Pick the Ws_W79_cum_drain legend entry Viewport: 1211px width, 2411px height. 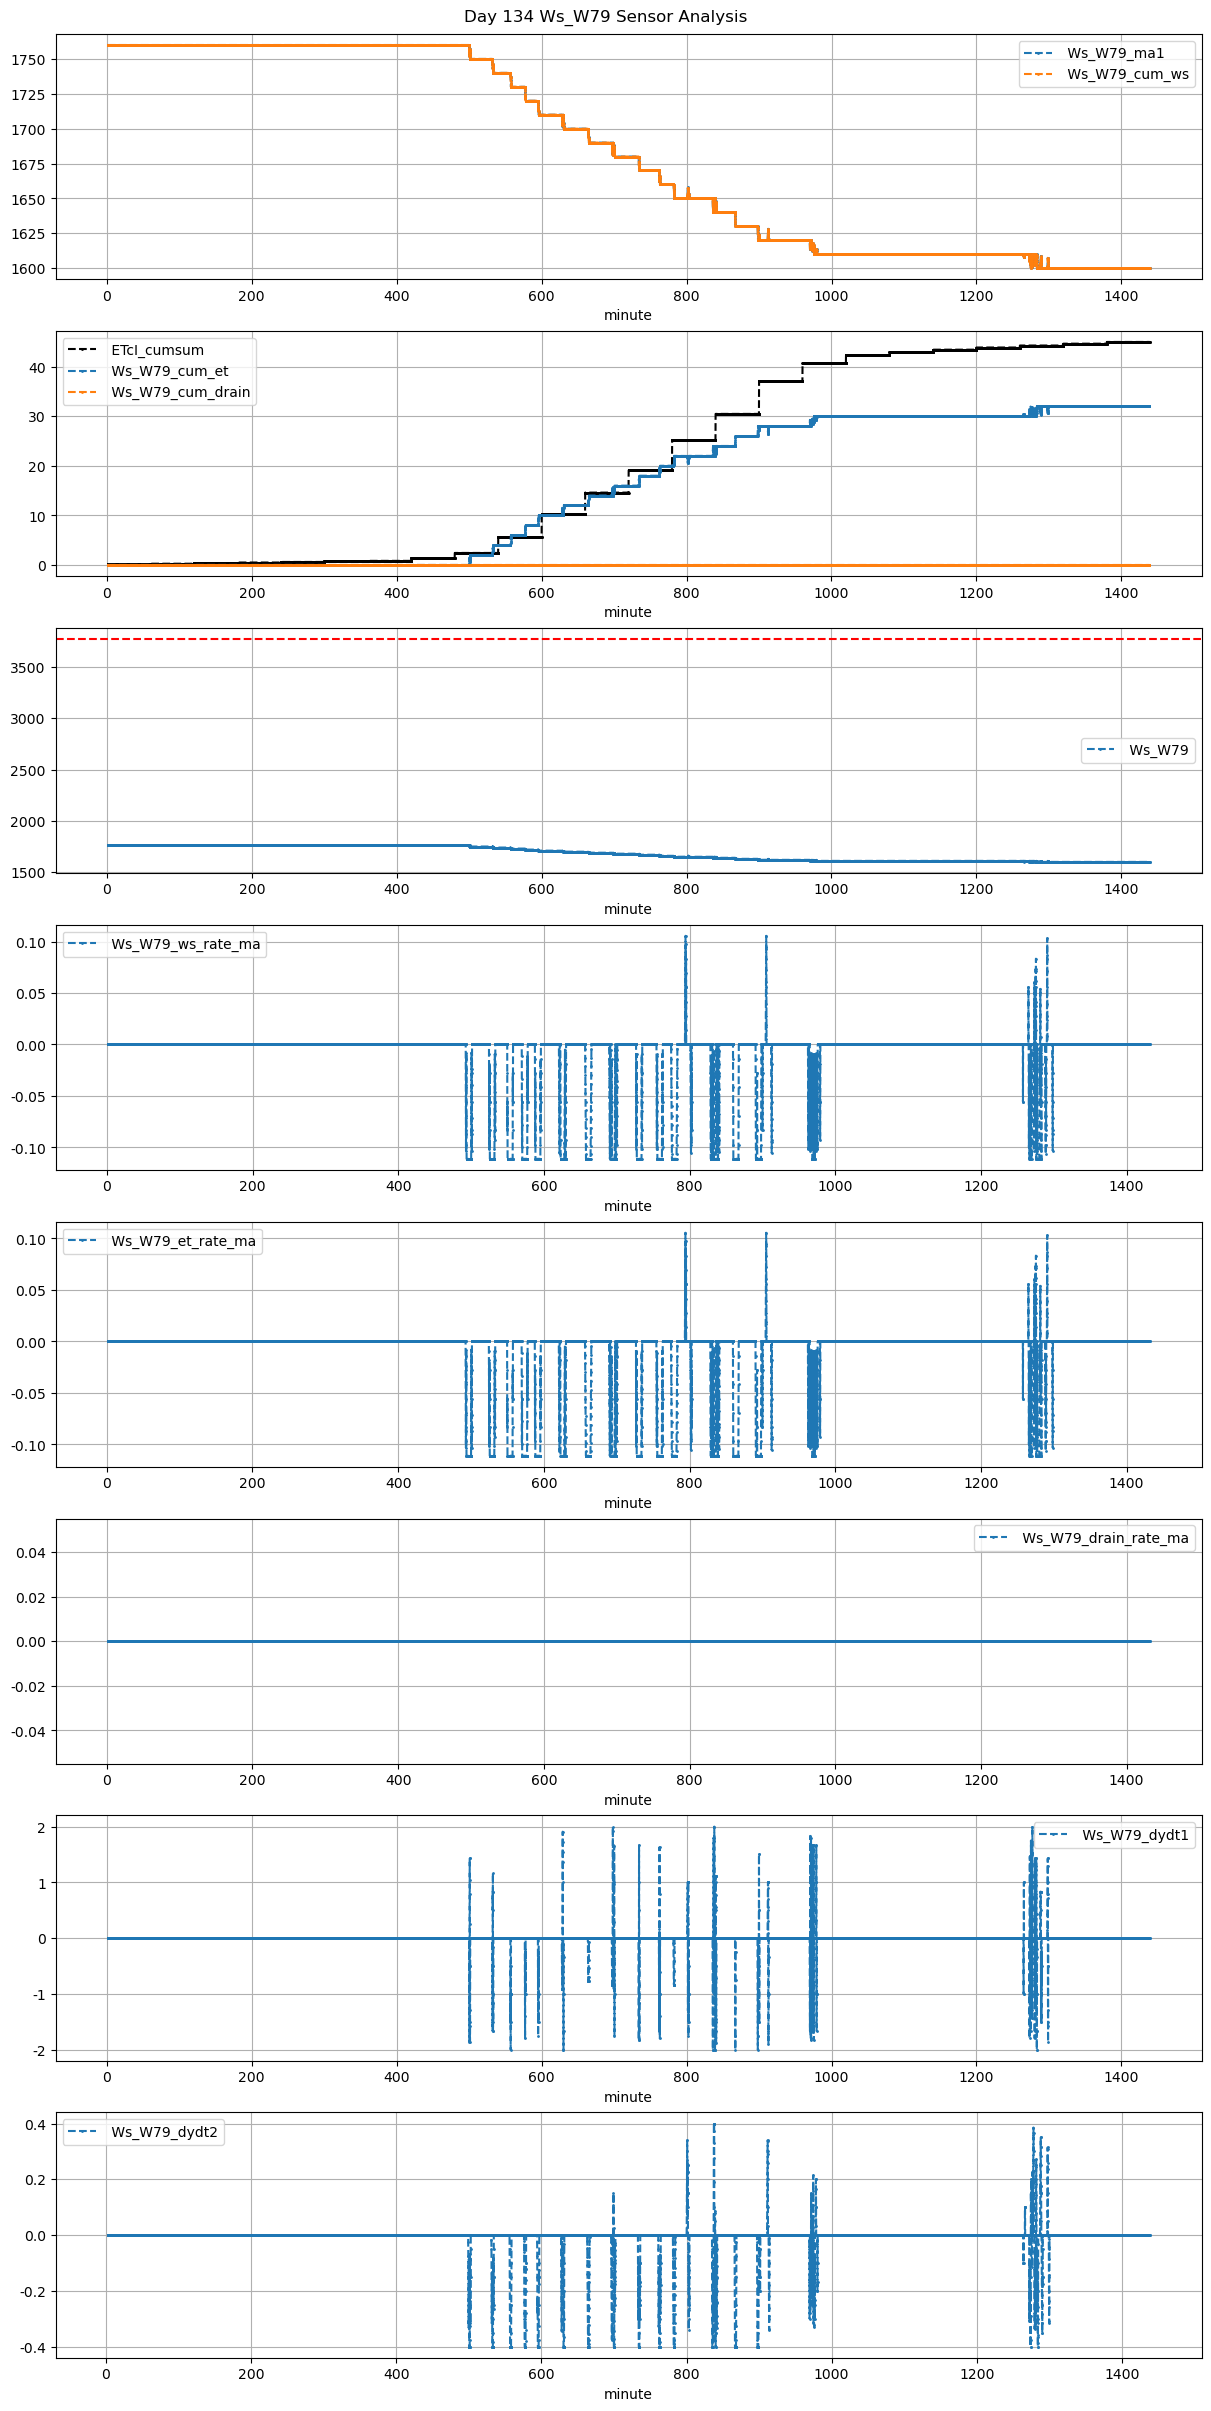[x=180, y=393]
